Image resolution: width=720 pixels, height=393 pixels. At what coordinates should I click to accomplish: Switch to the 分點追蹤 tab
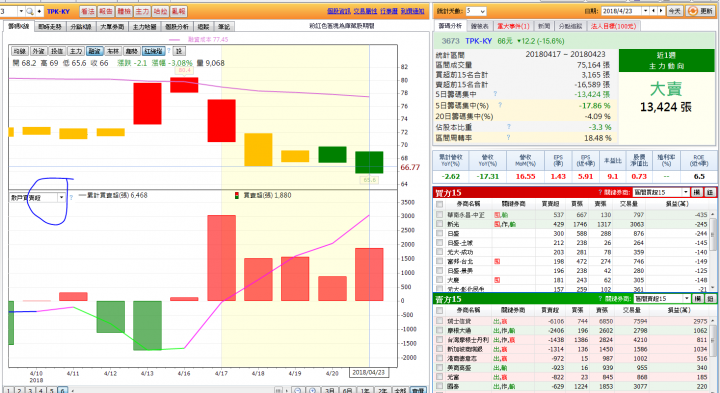[x=571, y=26]
